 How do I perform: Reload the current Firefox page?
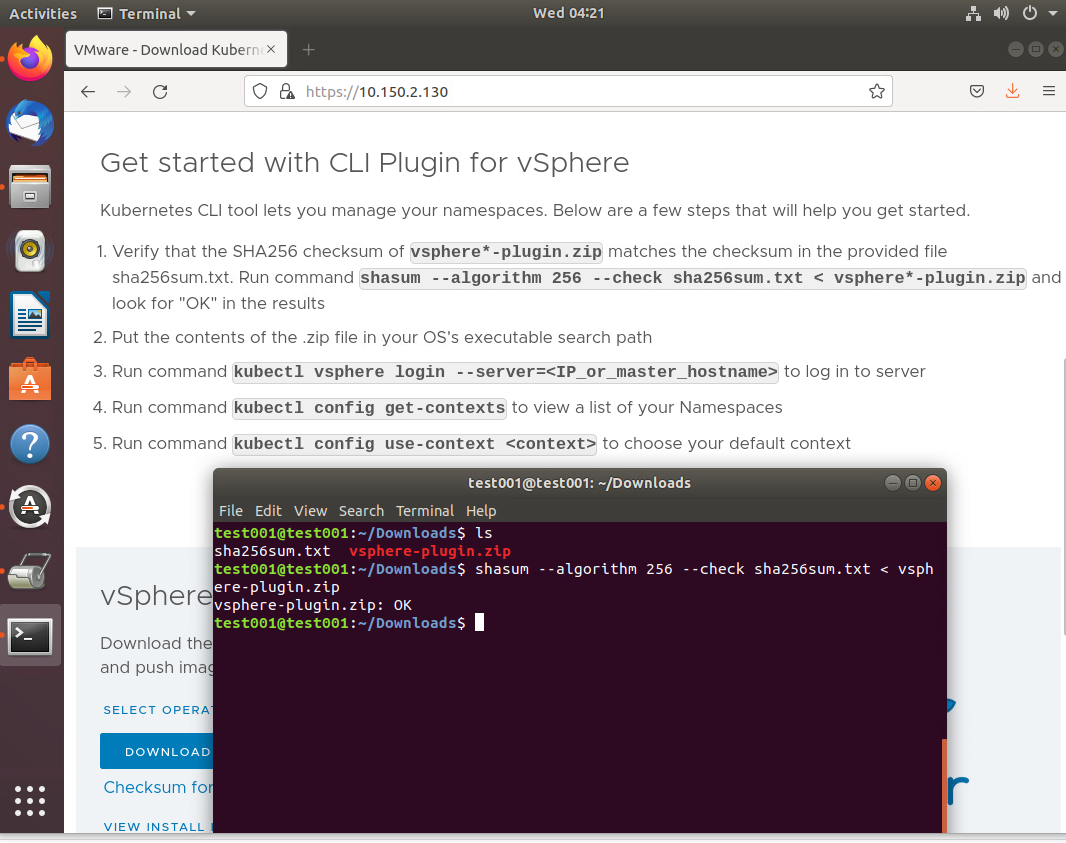160,92
